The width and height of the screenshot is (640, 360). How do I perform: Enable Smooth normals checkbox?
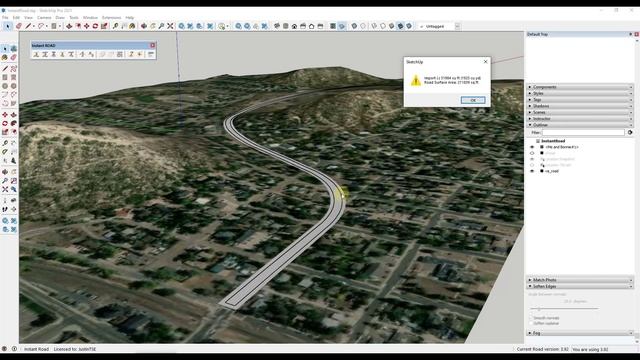531,318
